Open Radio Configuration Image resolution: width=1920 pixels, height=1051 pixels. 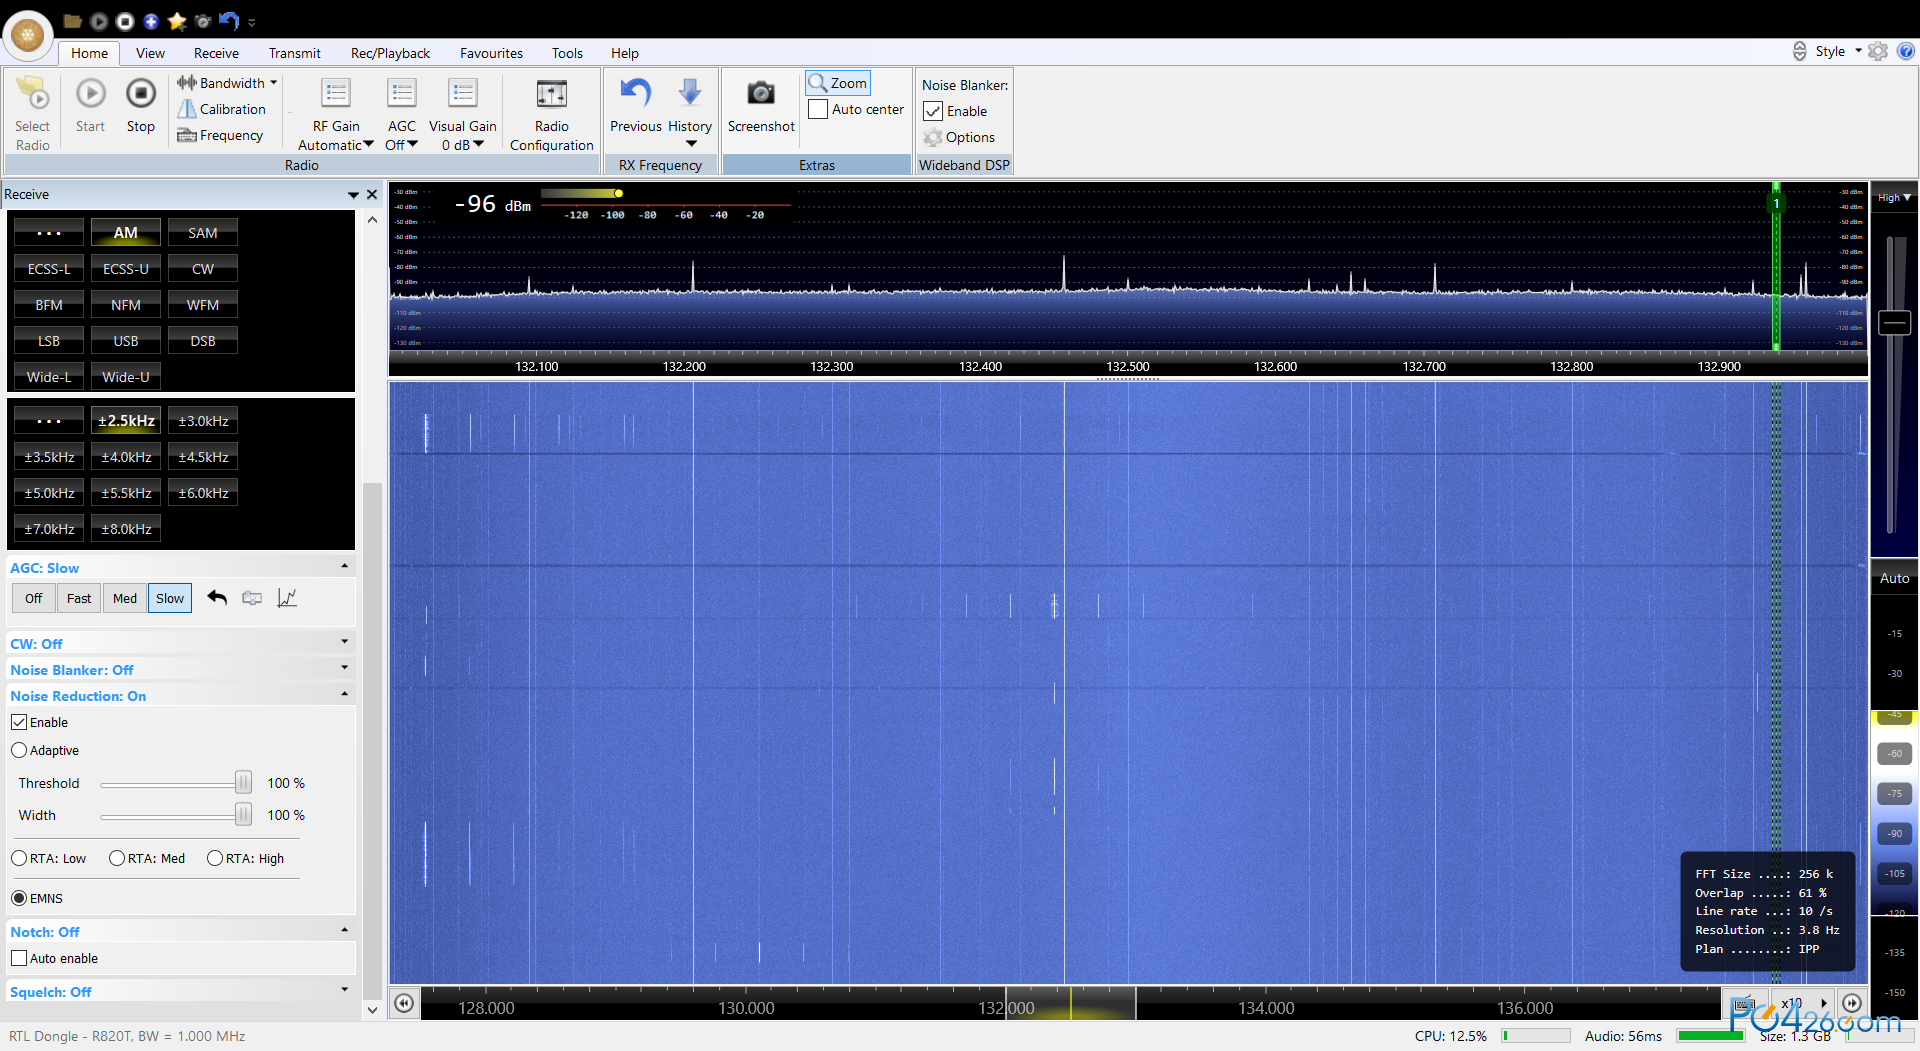[551, 113]
